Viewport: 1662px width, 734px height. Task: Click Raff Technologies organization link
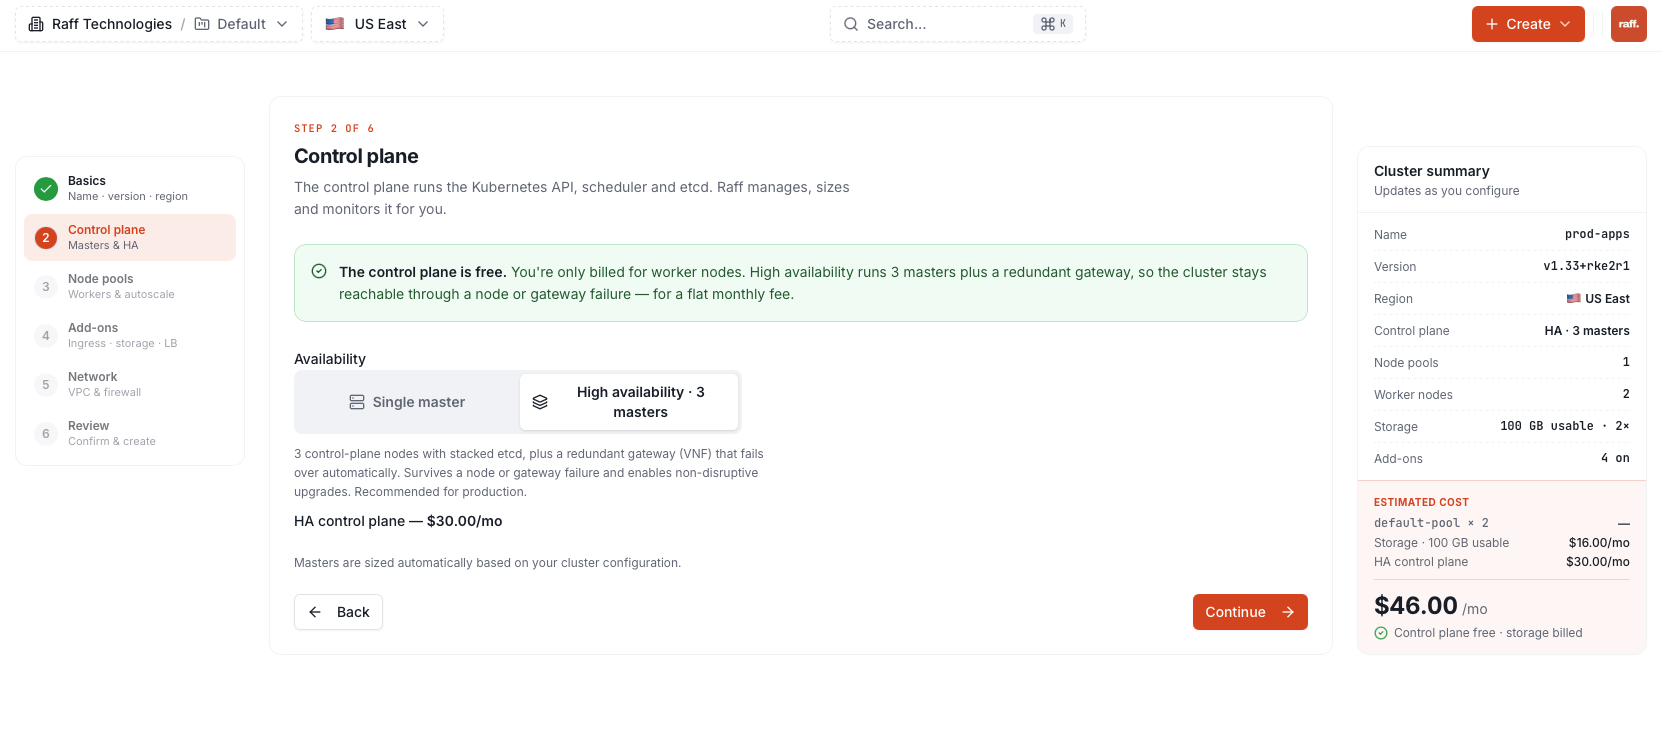coord(112,24)
